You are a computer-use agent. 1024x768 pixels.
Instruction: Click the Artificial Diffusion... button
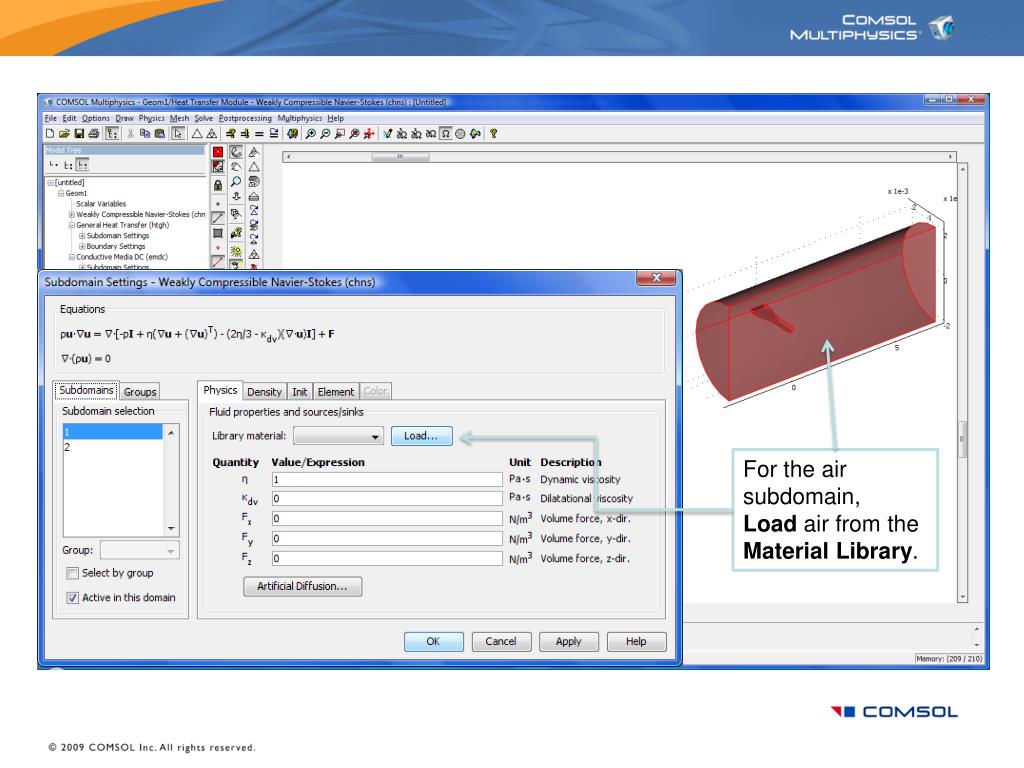[302, 586]
